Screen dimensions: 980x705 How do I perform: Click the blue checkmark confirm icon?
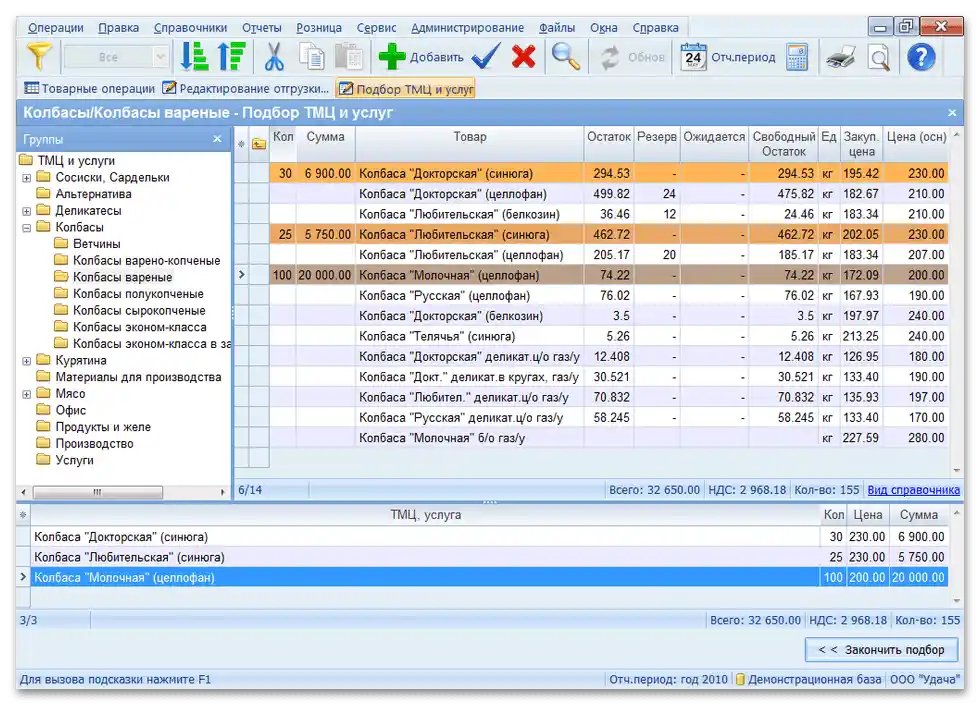[486, 57]
